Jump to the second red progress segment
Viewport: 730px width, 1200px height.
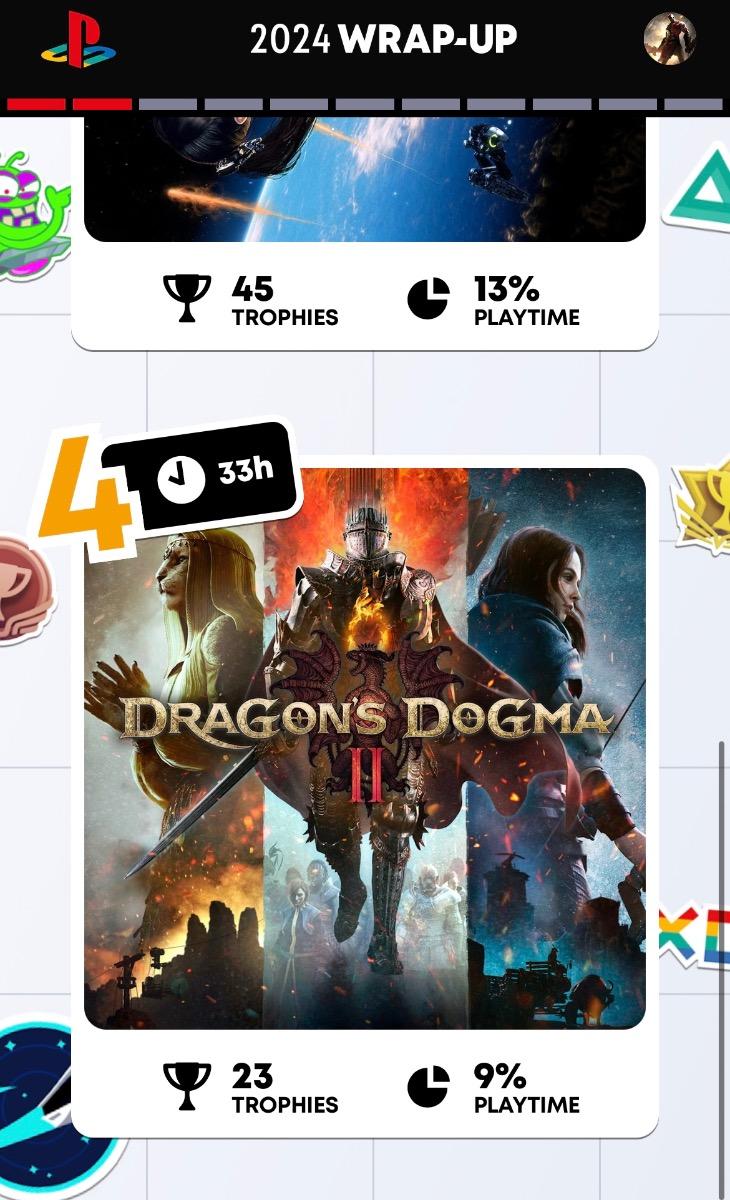tap(102, 104)
